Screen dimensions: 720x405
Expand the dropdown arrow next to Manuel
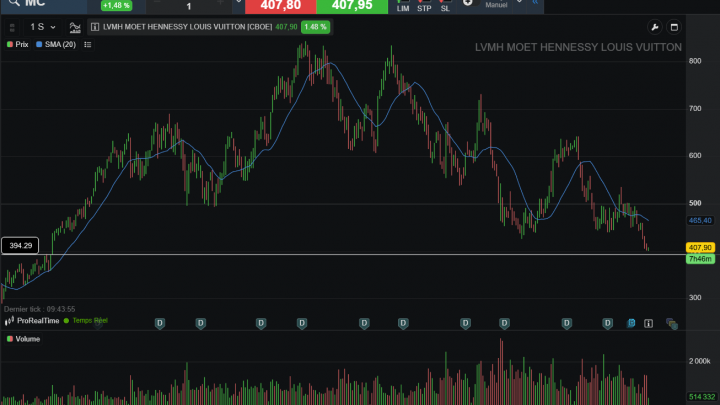(x=519, y=2)
